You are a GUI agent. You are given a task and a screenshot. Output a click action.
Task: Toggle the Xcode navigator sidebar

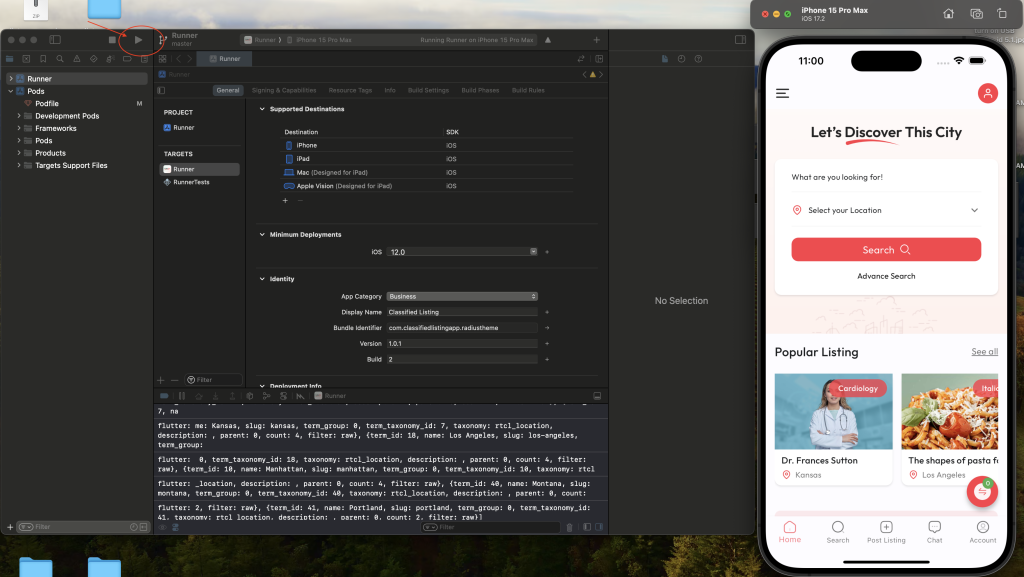pos(56,40)
